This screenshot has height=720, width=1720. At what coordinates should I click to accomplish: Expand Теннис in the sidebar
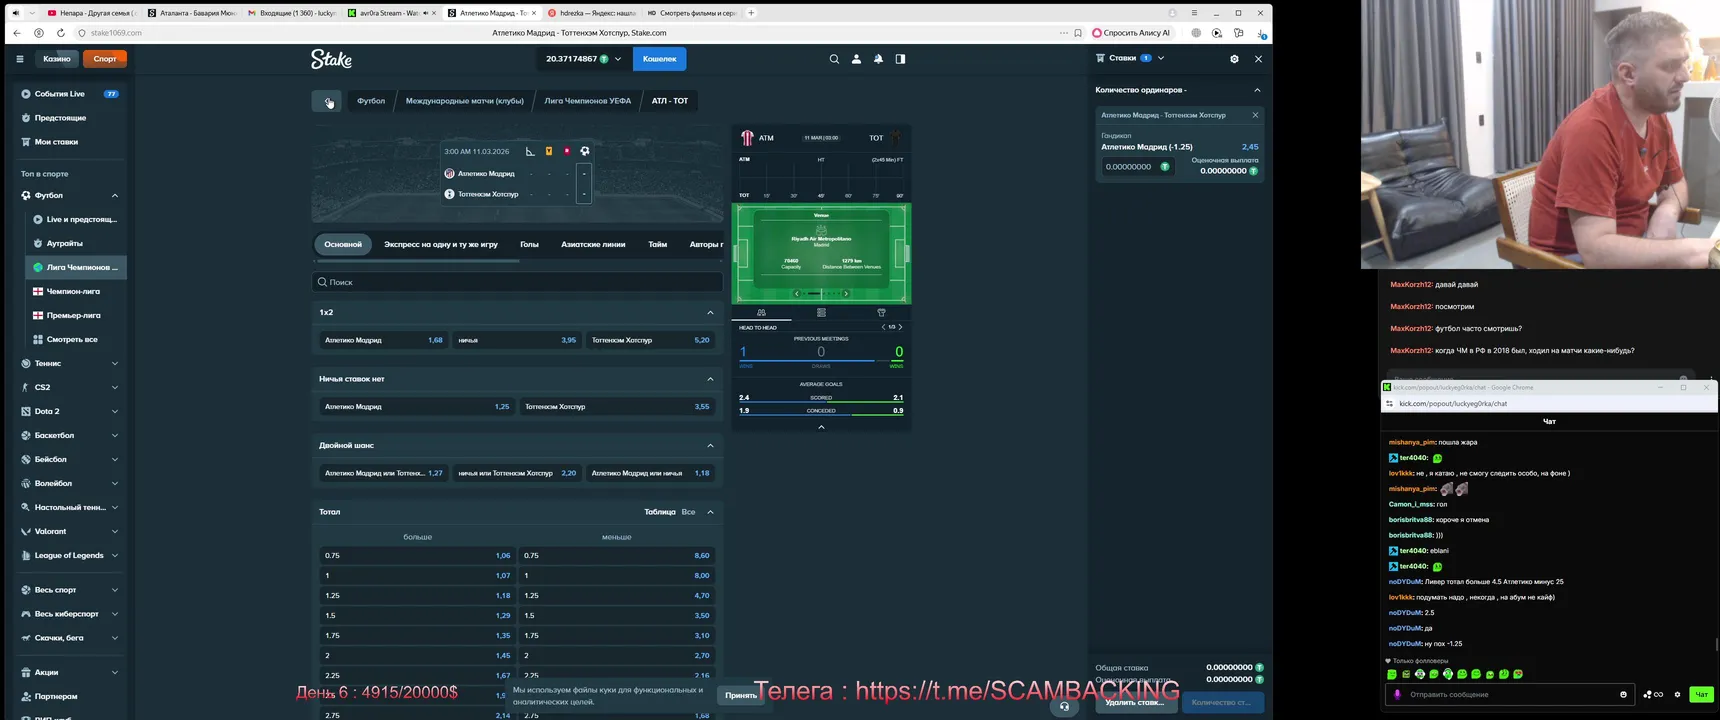coord(115,364)
